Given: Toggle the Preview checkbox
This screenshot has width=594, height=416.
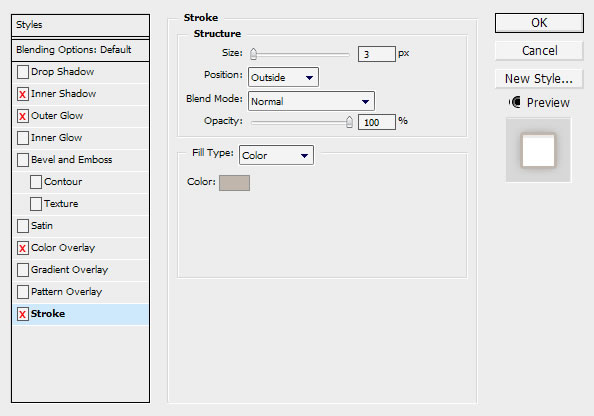Looking at the screenshot, I should tap(515, 102).
